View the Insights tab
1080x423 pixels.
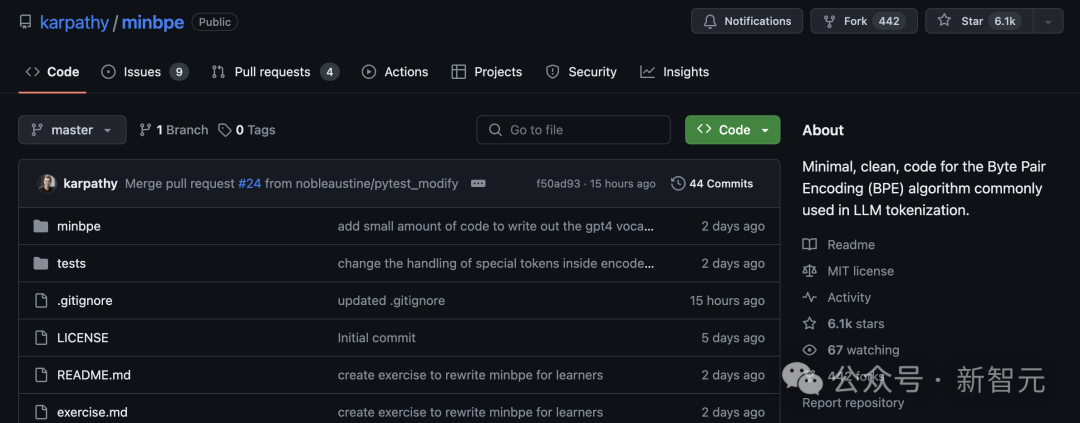tap(674, 72)
